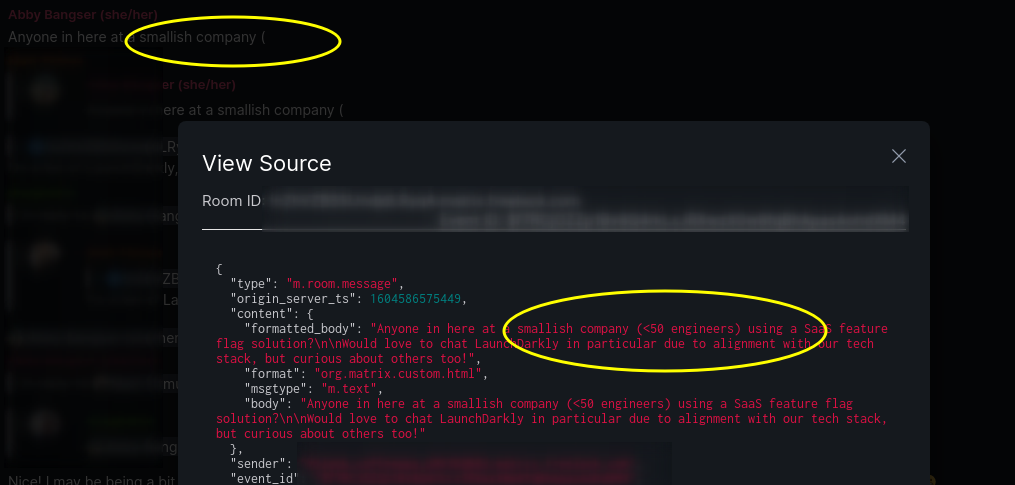Click the "m.text" value
This screenshot has width=1015, height=485.
(x=350, y=389)
